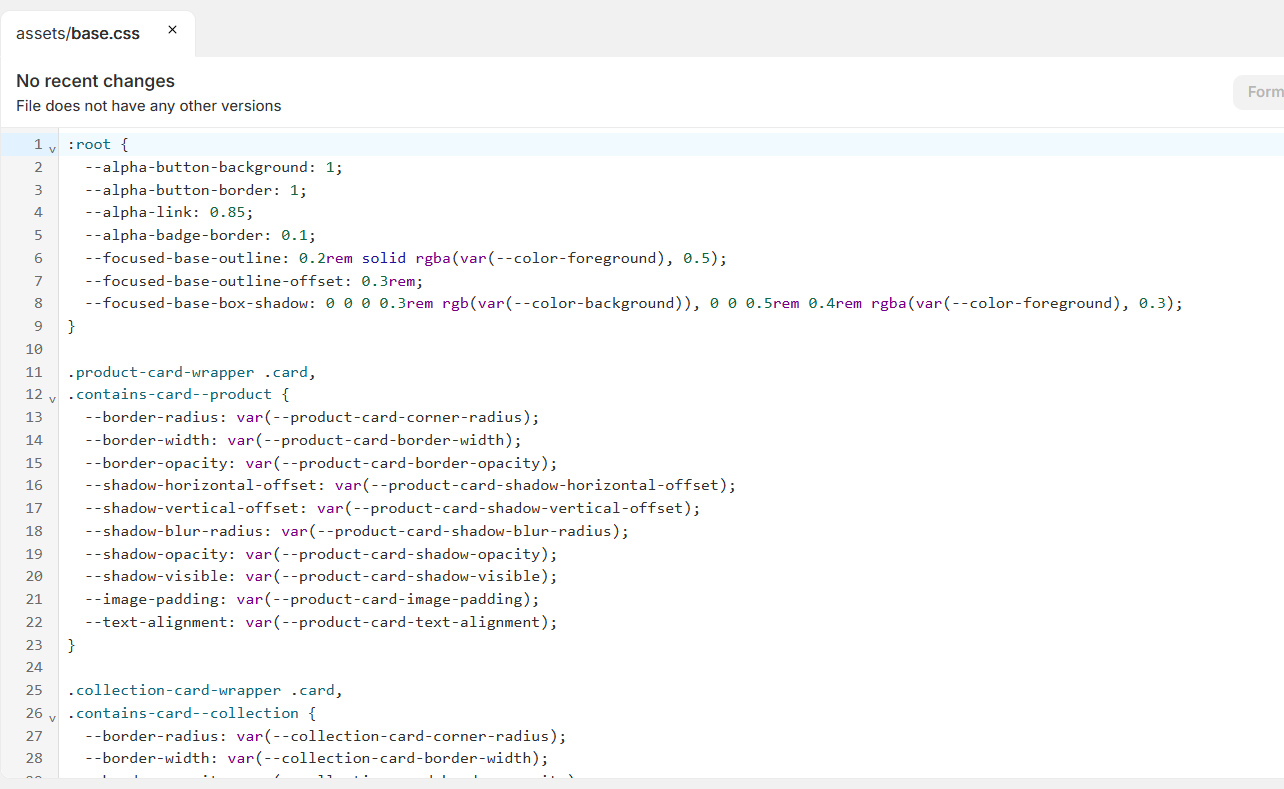Click line number 24 in the gutter
Image resolution: width=1284 pixels, height=789 pixels.
(34, 667)
